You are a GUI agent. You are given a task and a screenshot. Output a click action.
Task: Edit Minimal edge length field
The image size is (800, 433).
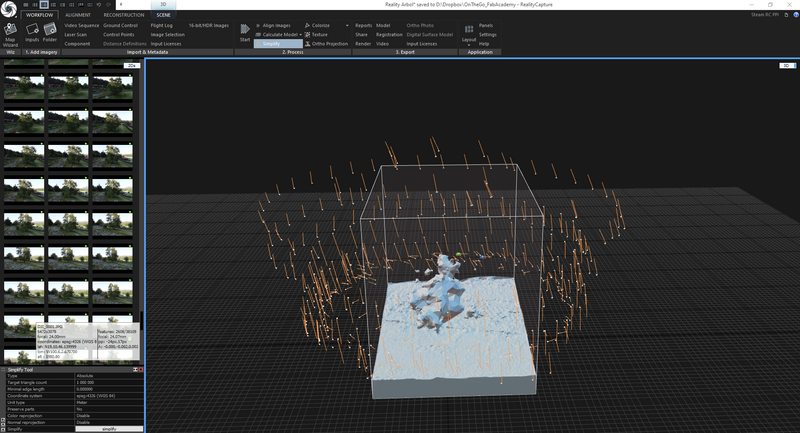pos(109,389)
